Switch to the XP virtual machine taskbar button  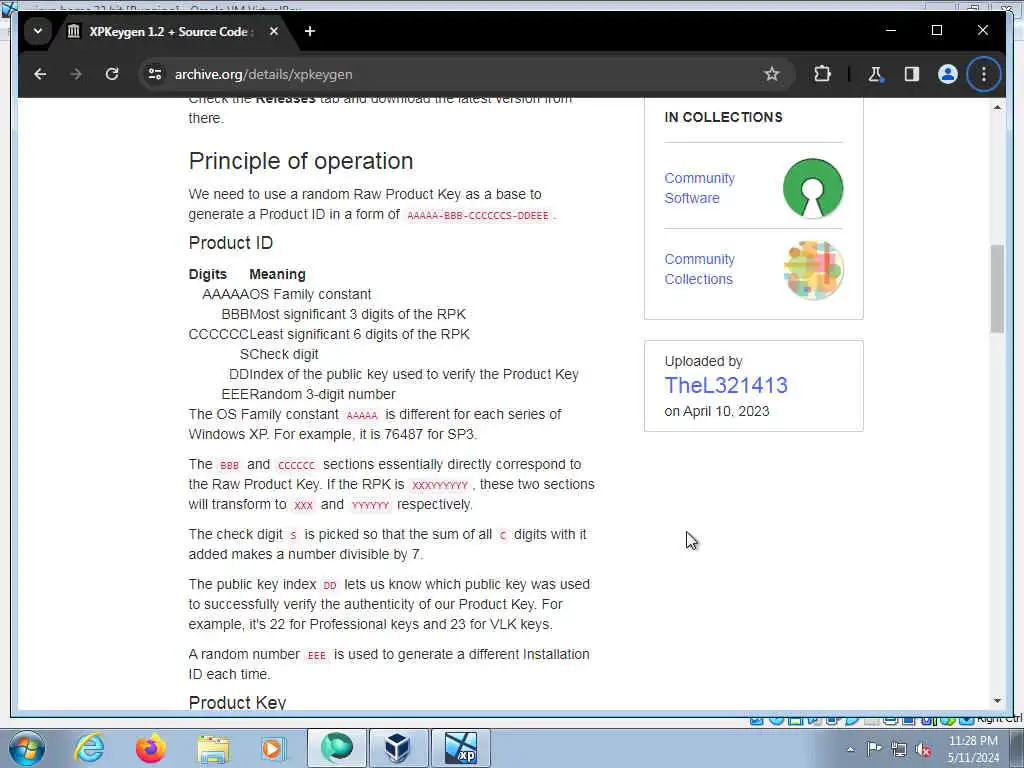click(x=460, y=748)
